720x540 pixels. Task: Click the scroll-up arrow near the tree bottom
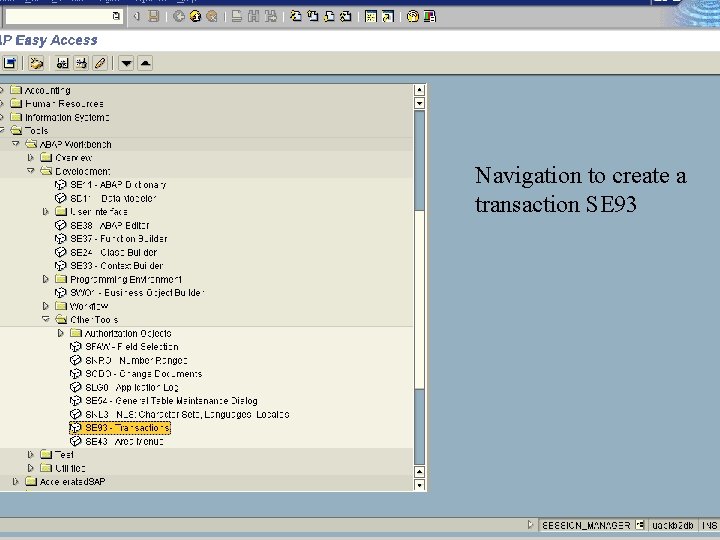click(419, 472)
